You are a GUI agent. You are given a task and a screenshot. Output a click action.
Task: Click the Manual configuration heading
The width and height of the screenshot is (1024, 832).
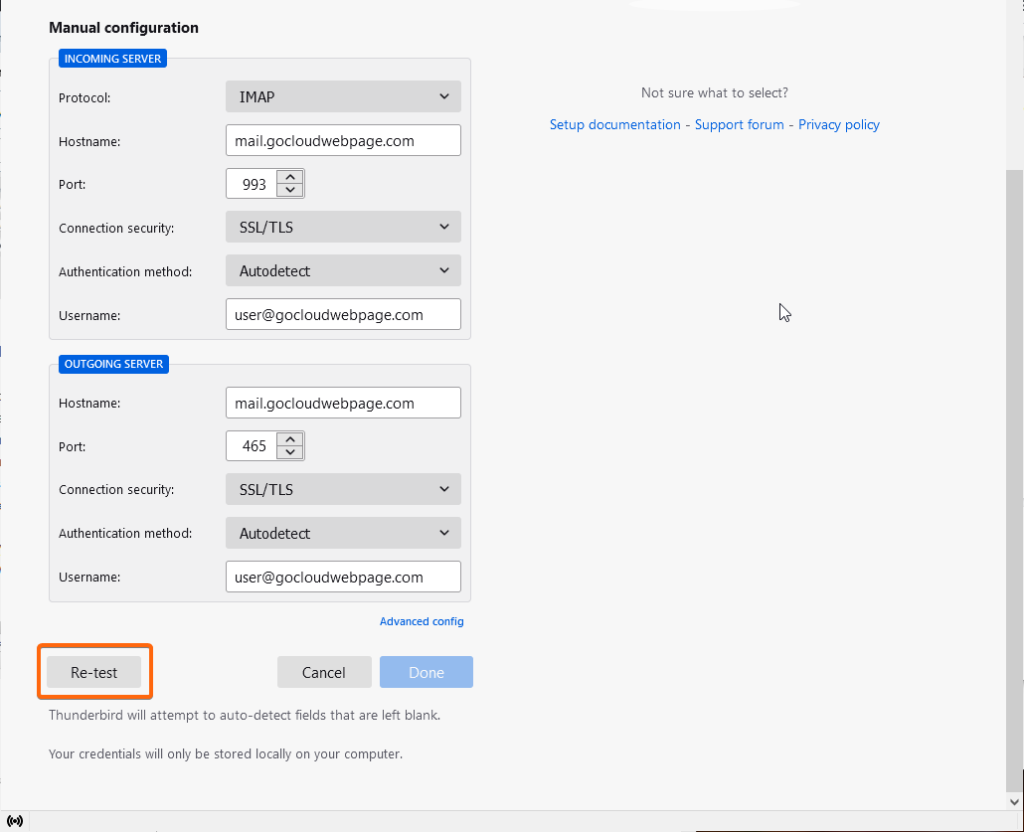click(123, 27)
